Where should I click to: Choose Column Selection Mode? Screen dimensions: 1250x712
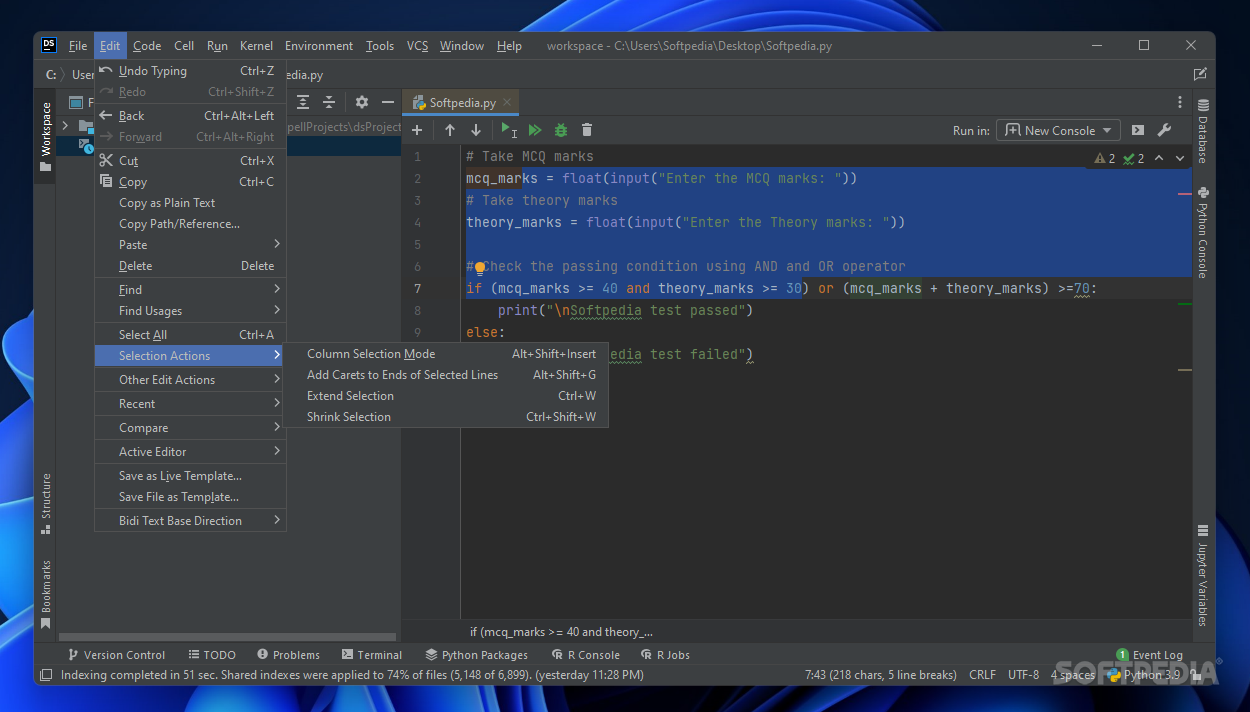click(446, 353)
